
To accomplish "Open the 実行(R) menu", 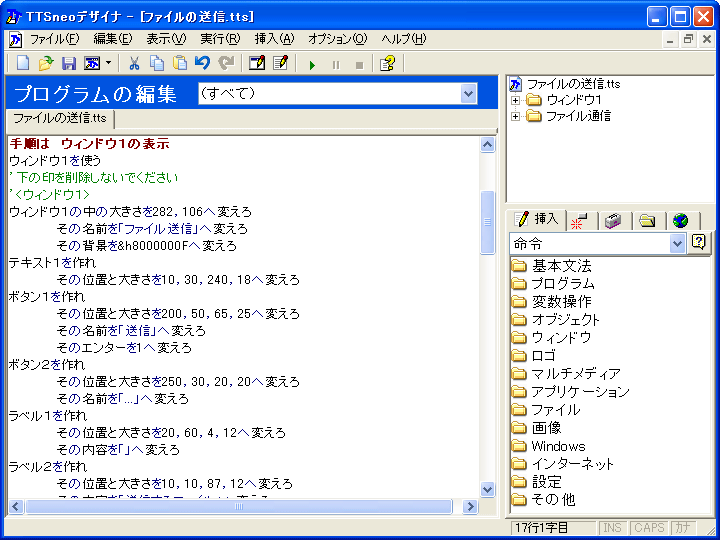I will point(220,39).
